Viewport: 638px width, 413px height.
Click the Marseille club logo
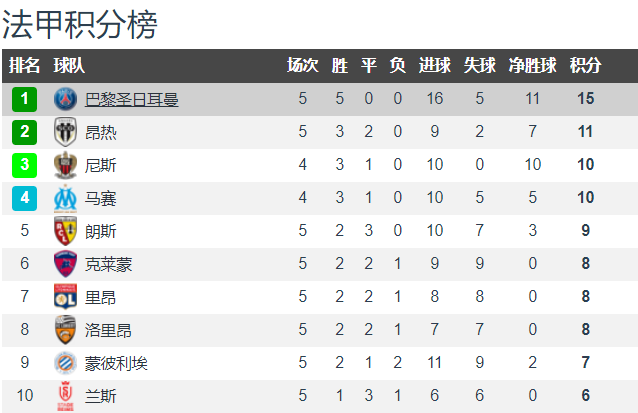click(66, 199)
